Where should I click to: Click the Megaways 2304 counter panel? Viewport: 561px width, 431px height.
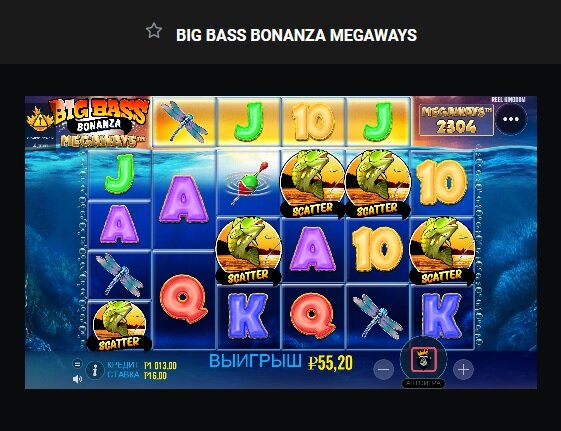(456, 121)
